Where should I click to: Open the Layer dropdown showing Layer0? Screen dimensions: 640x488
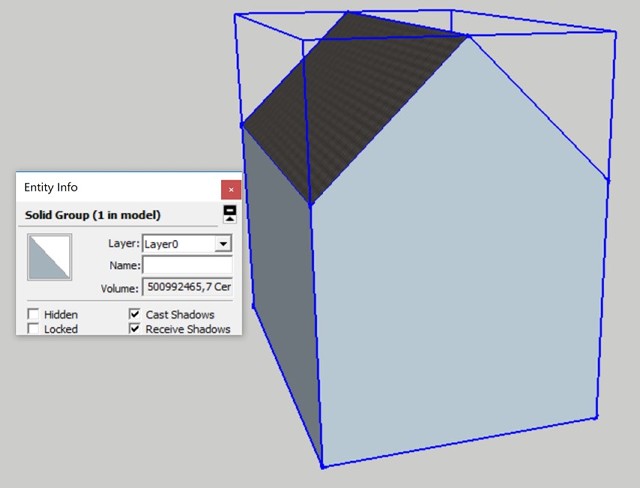point(187,244)
